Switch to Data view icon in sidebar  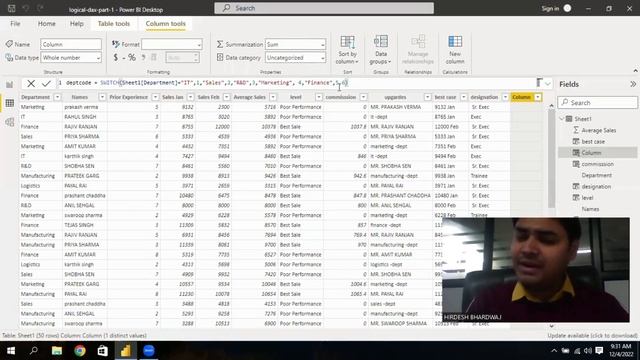tap(9, 103)
